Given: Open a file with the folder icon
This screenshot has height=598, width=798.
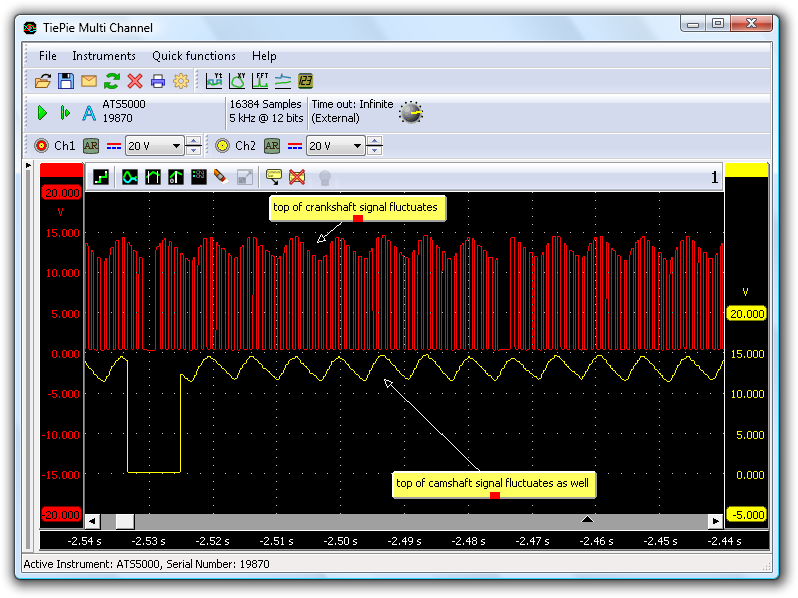Looking at the screenshot, I should pyautogui.click(x=43, y=81).
